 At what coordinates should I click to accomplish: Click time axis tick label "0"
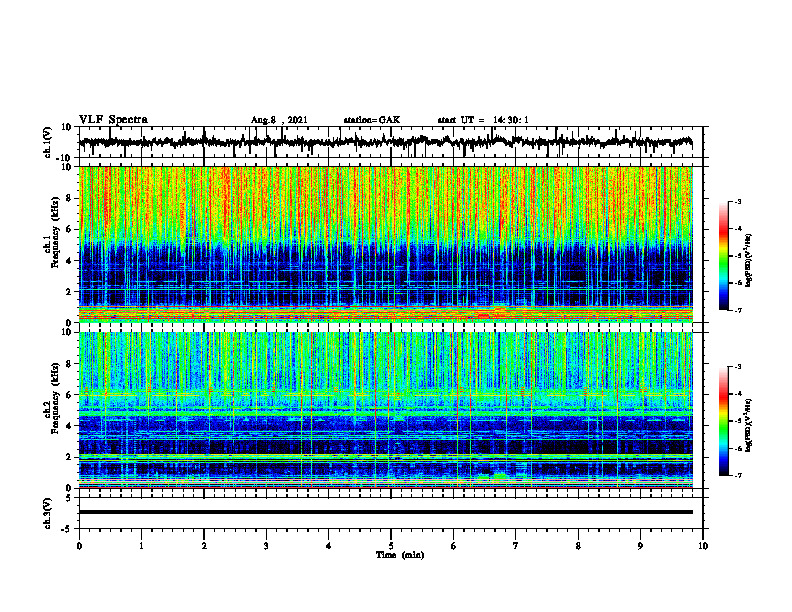79,546
